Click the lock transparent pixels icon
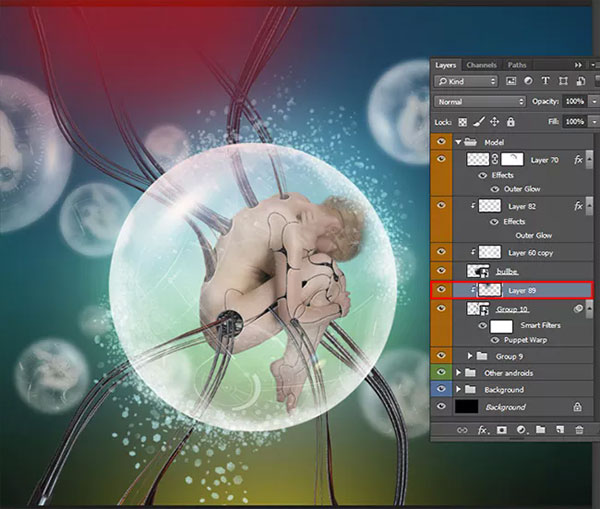The image size is (600, 509). click(463, 122)
